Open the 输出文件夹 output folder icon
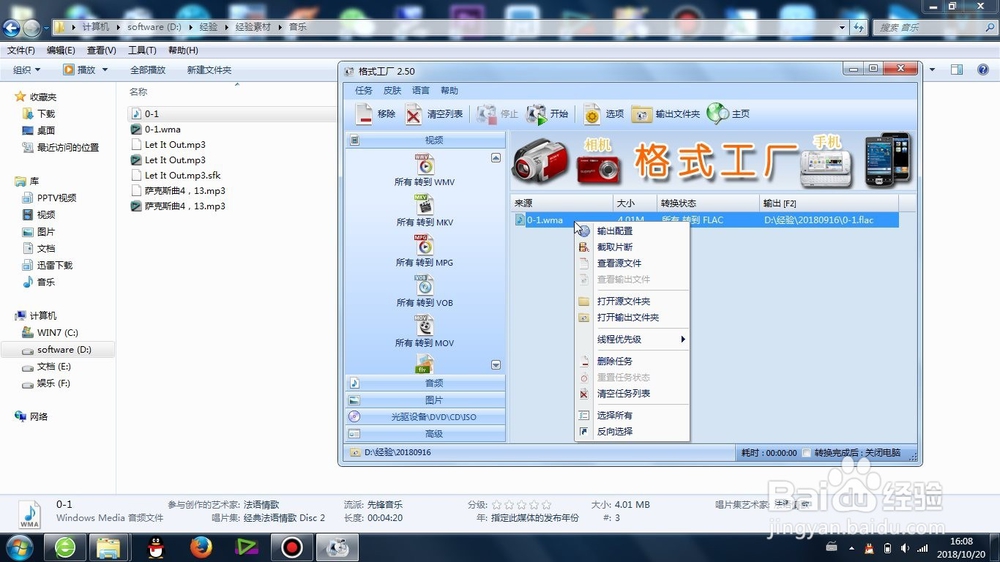This screenshot has height=562, width=1000. (x=641, y=114)
